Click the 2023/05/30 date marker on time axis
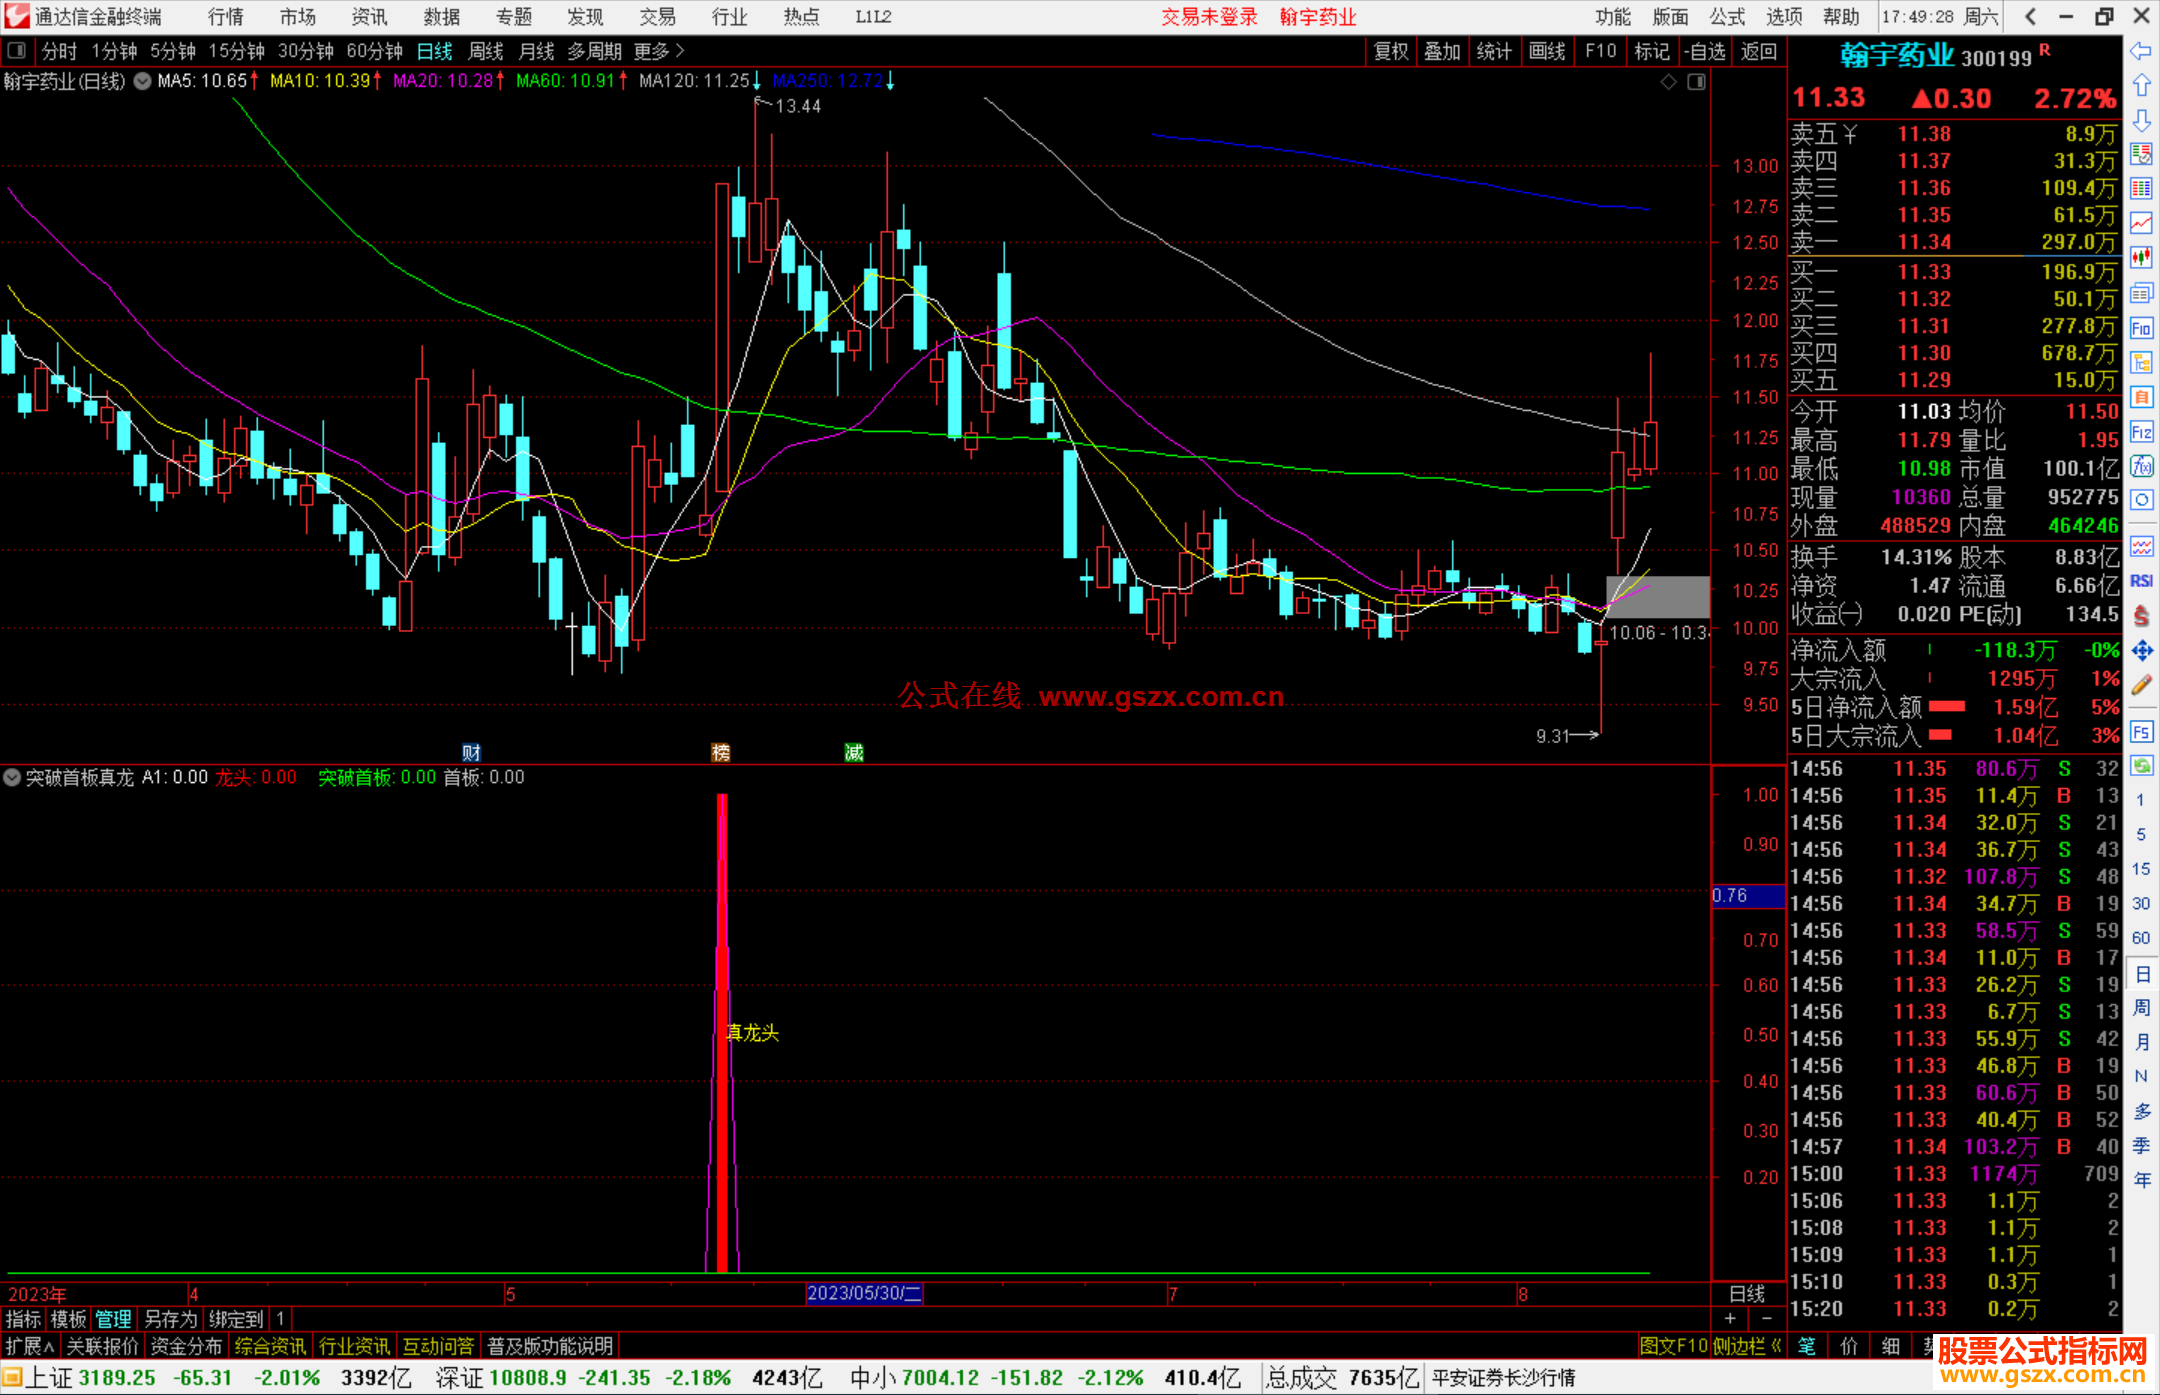 coord(864,1293)
